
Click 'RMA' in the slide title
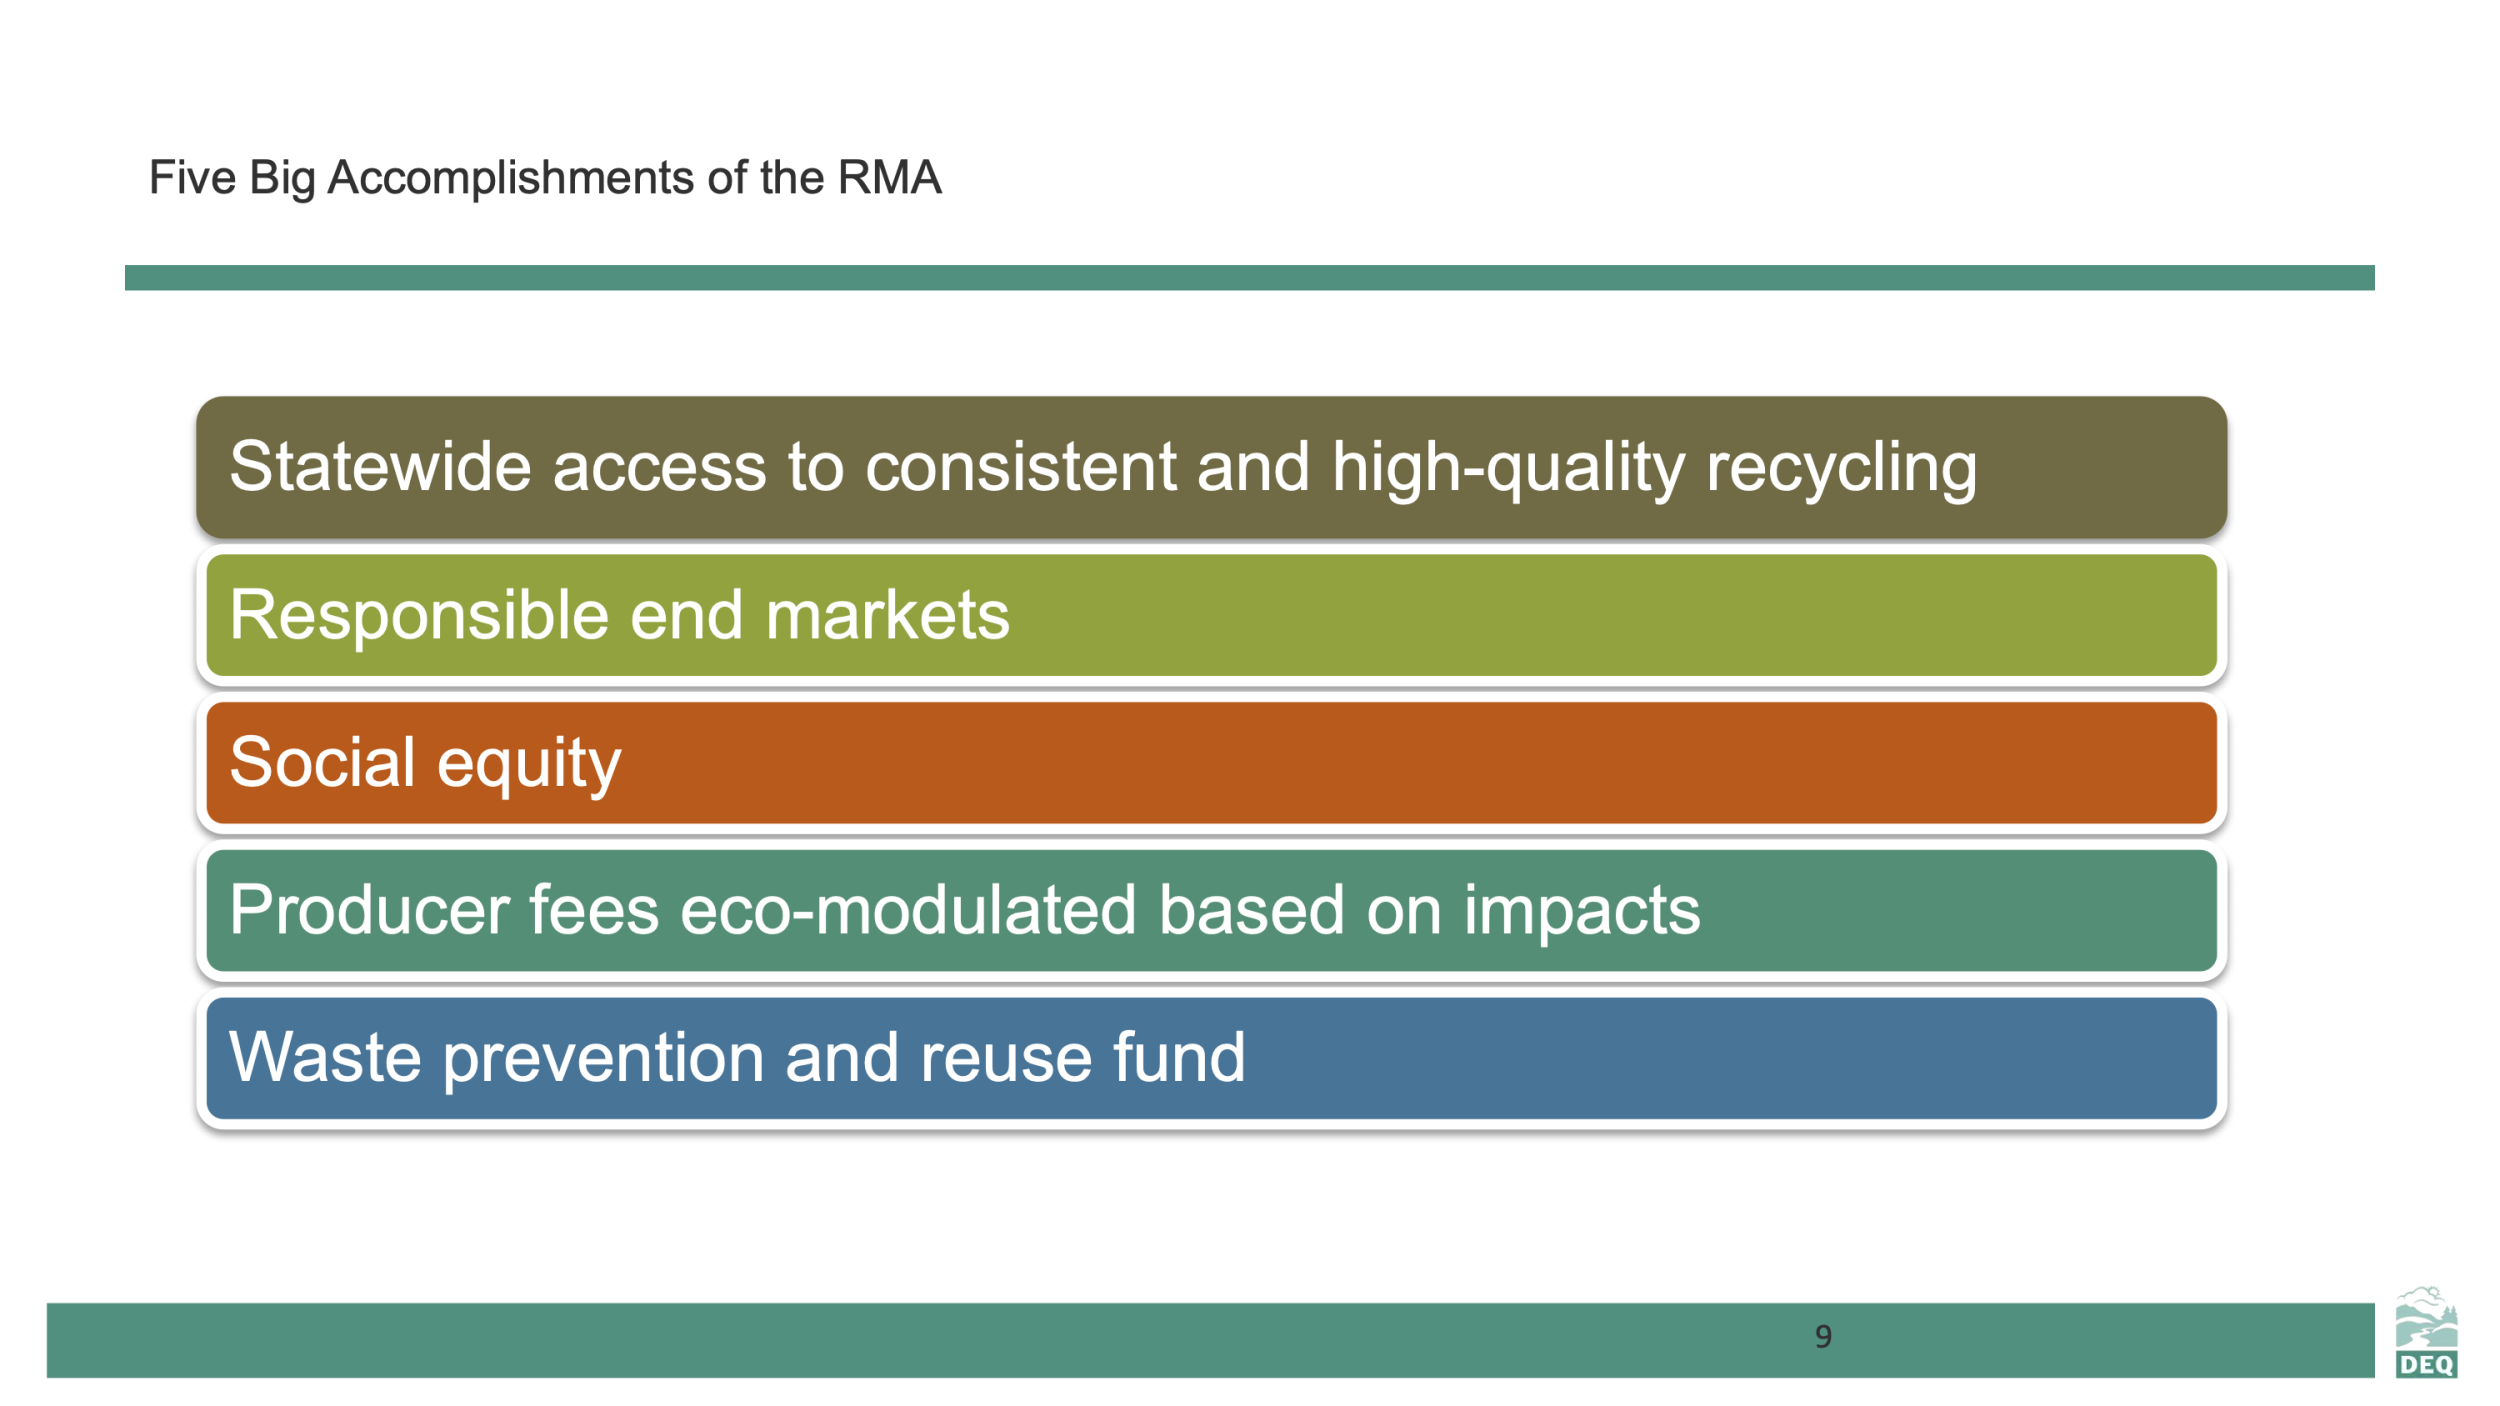(889, 178)
